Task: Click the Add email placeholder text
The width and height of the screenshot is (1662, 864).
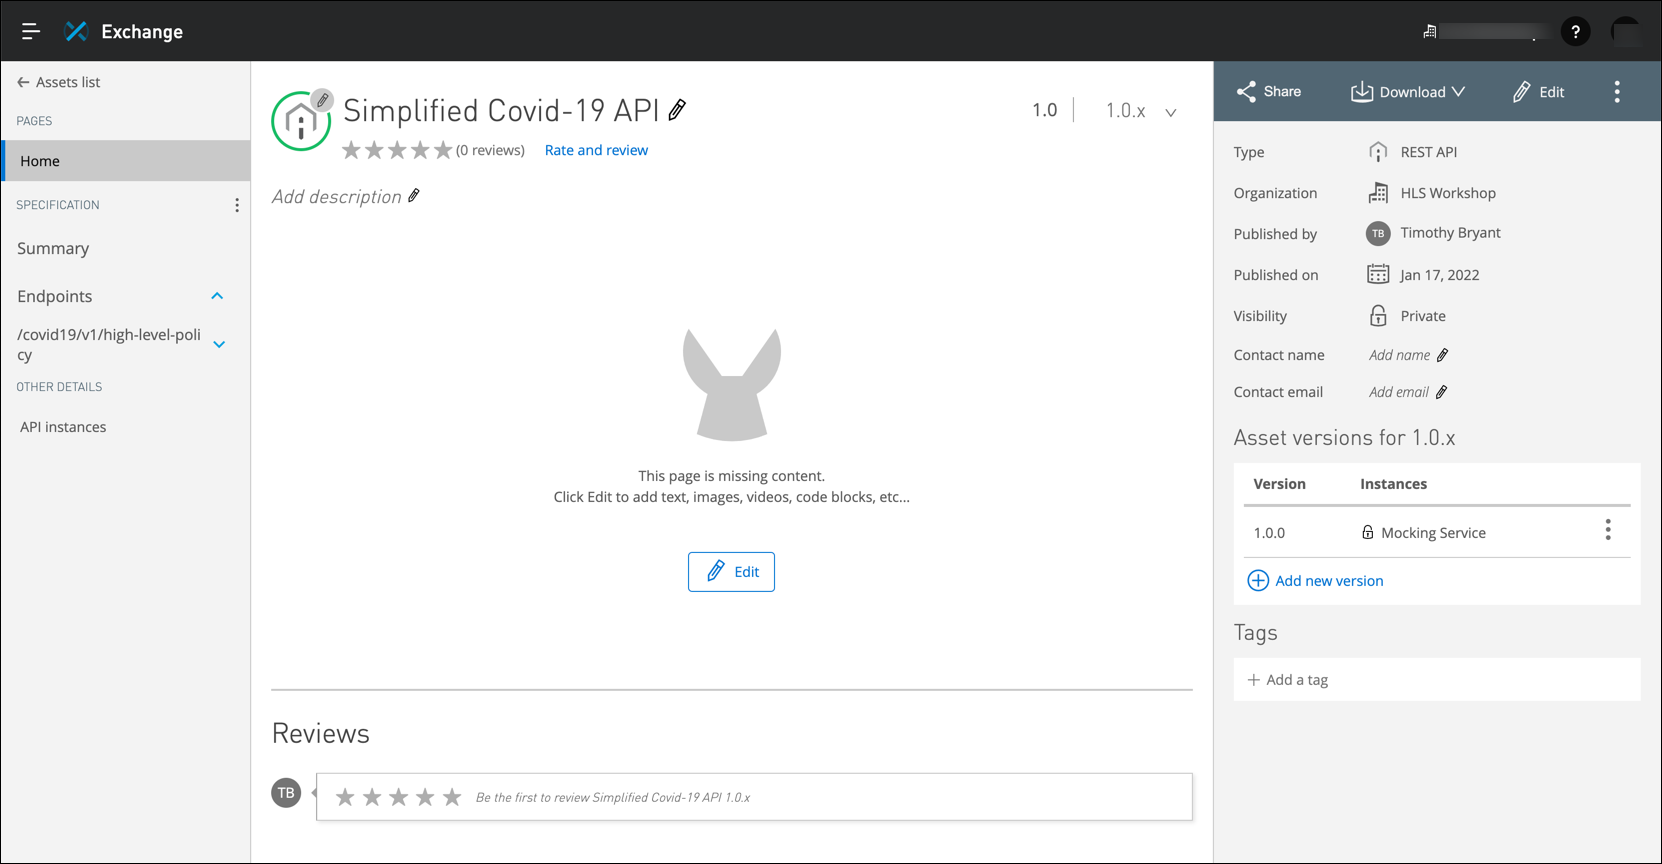Action: (1398, 392)
